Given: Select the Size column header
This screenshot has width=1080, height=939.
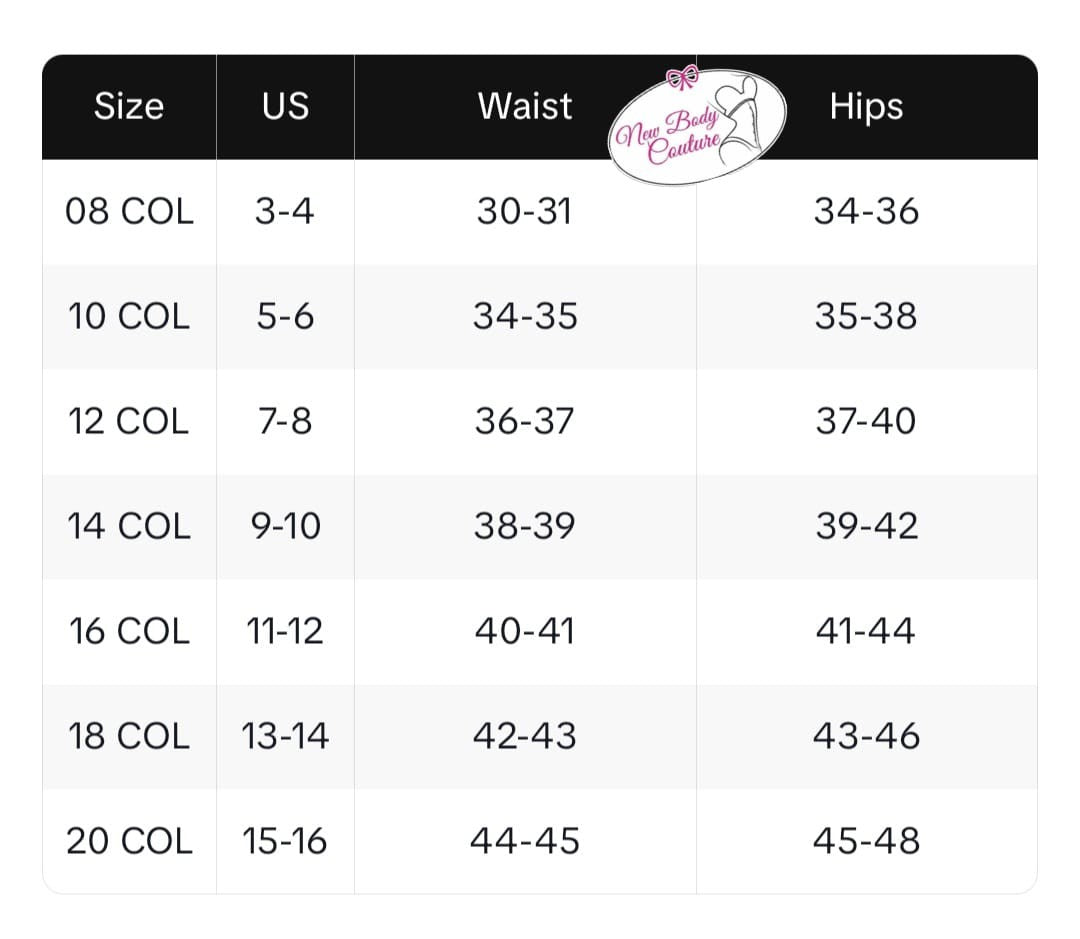Looking at the screenshot, I should 129,106.
